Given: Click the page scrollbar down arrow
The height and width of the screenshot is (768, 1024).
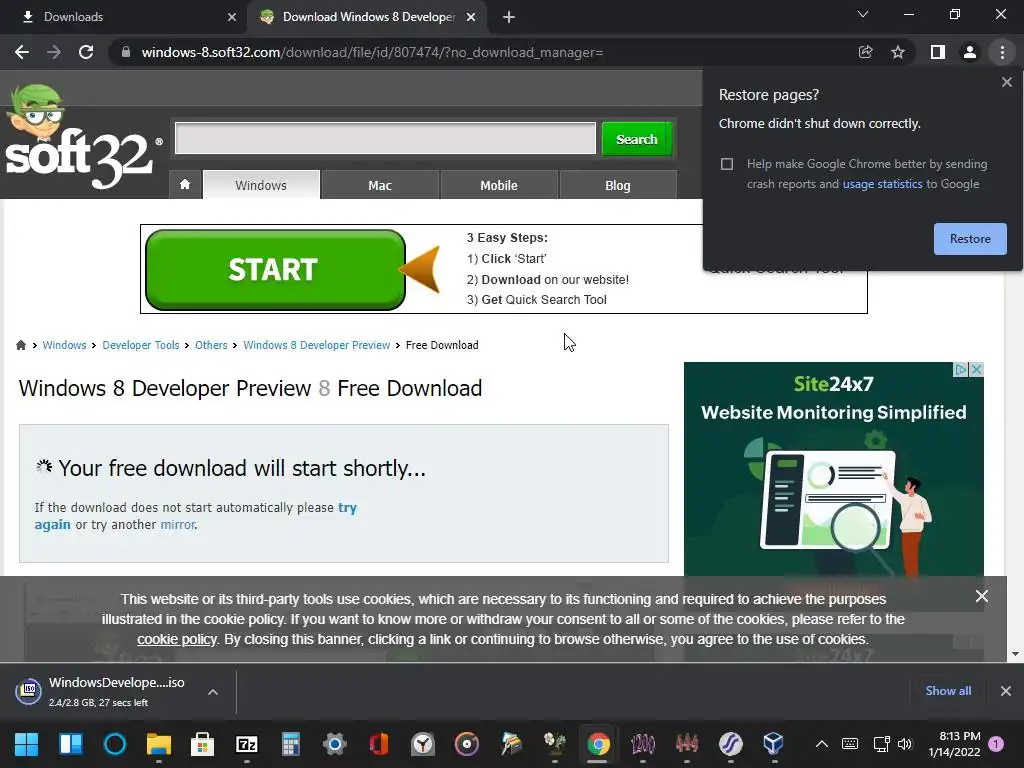Looking at the screenshot, I should (1015, 654).
